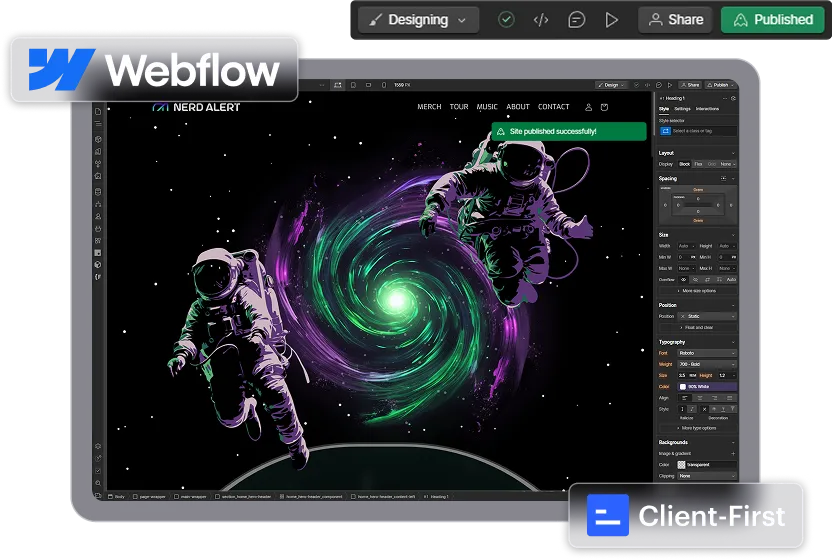Open the search icon at the sidebar bottom
The height and width of the screenshot is (560, 833).
[x=98, y=483]
